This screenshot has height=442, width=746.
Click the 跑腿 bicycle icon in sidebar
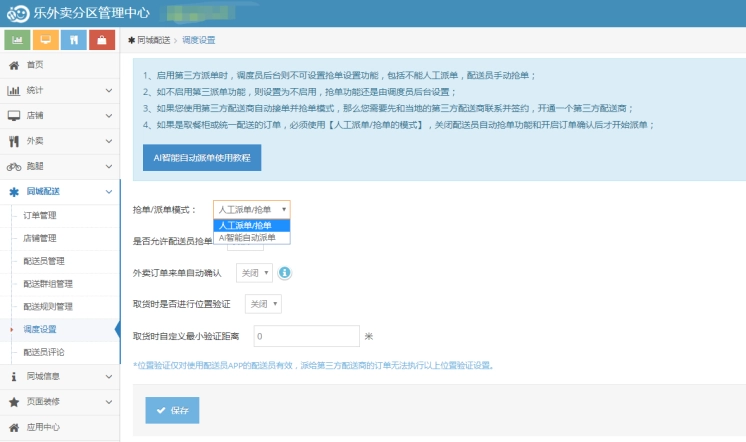click(x=14, y=166)
